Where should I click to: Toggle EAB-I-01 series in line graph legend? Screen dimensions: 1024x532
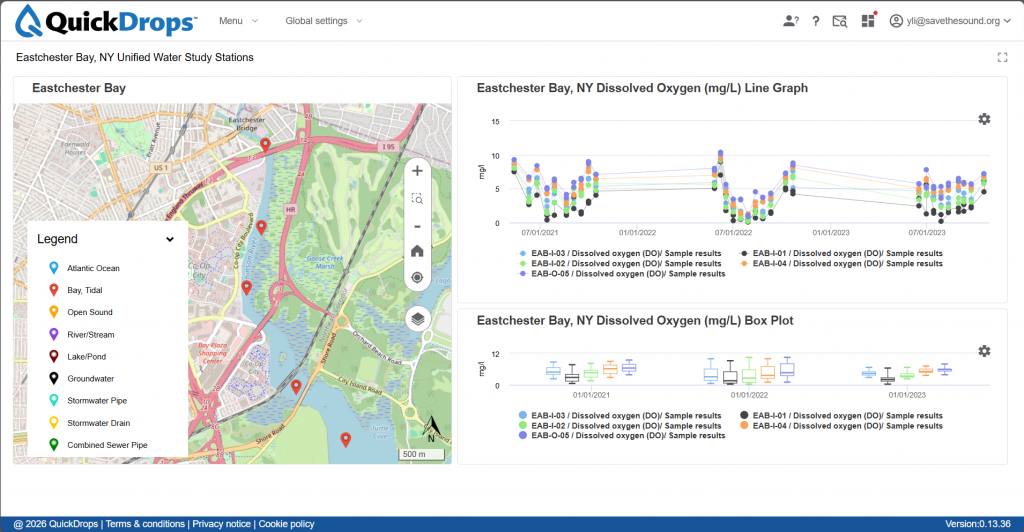842,253
